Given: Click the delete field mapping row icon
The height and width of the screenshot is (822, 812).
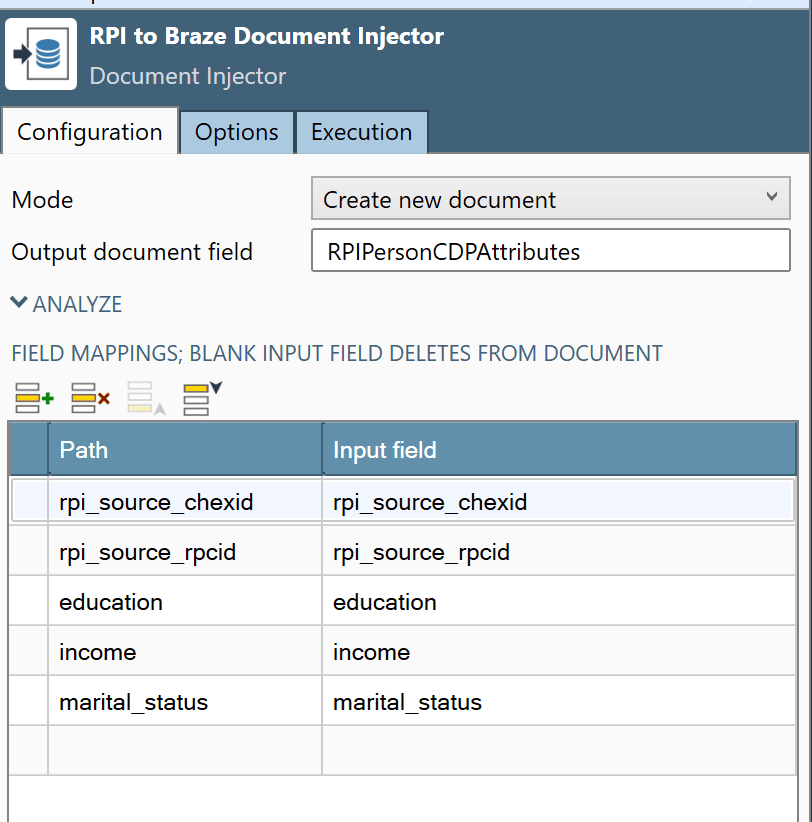Looking at the screenshot, I should click(x=89, y=397).
